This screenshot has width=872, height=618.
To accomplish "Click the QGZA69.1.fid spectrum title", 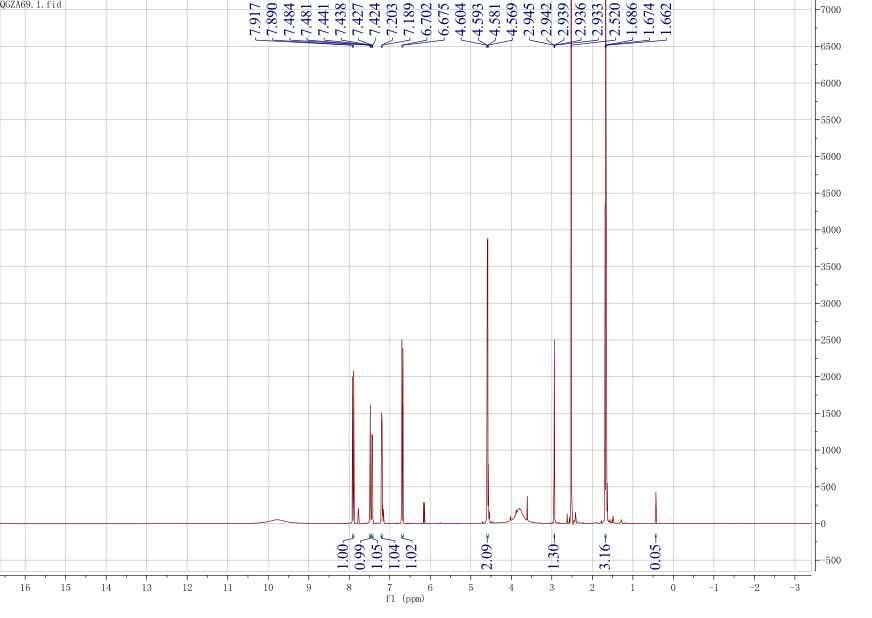I will click(x=31, y=4).
